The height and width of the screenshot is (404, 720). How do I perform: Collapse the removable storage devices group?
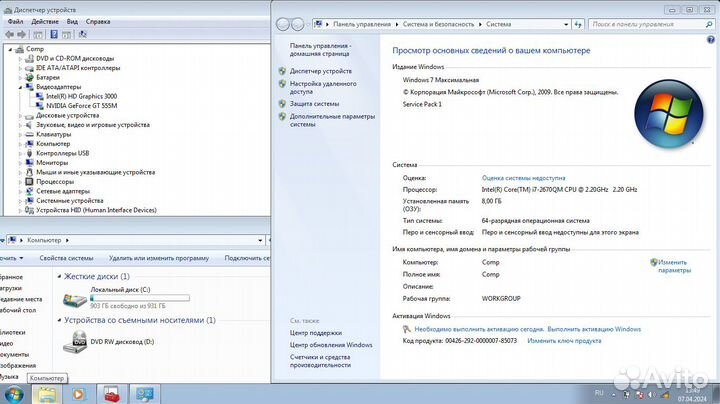point(59,320)
